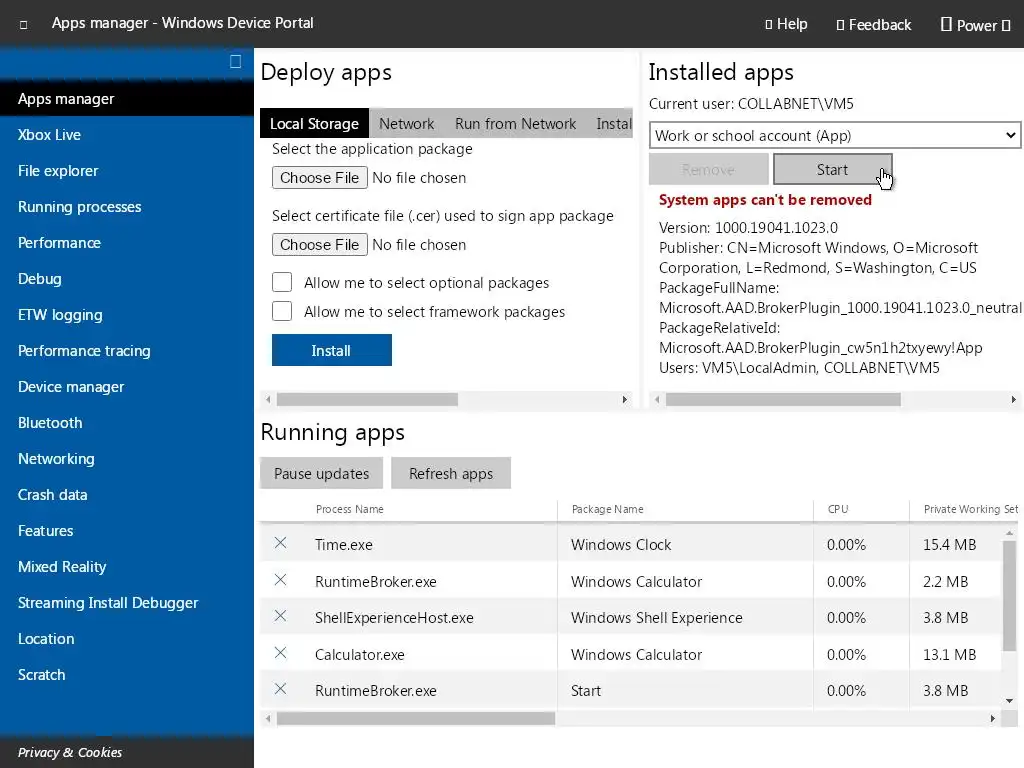
Task: Open Help in the top bar
Action: pyautogui.click(x=786, y=24)
